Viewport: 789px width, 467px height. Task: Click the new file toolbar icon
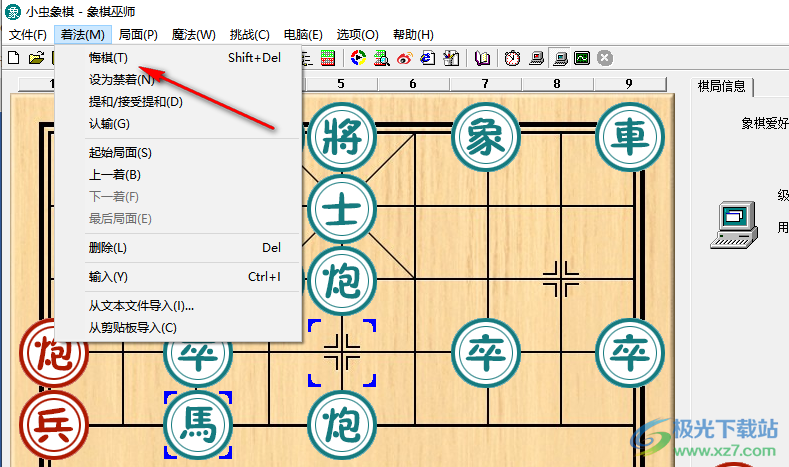[x=14, y=58]
